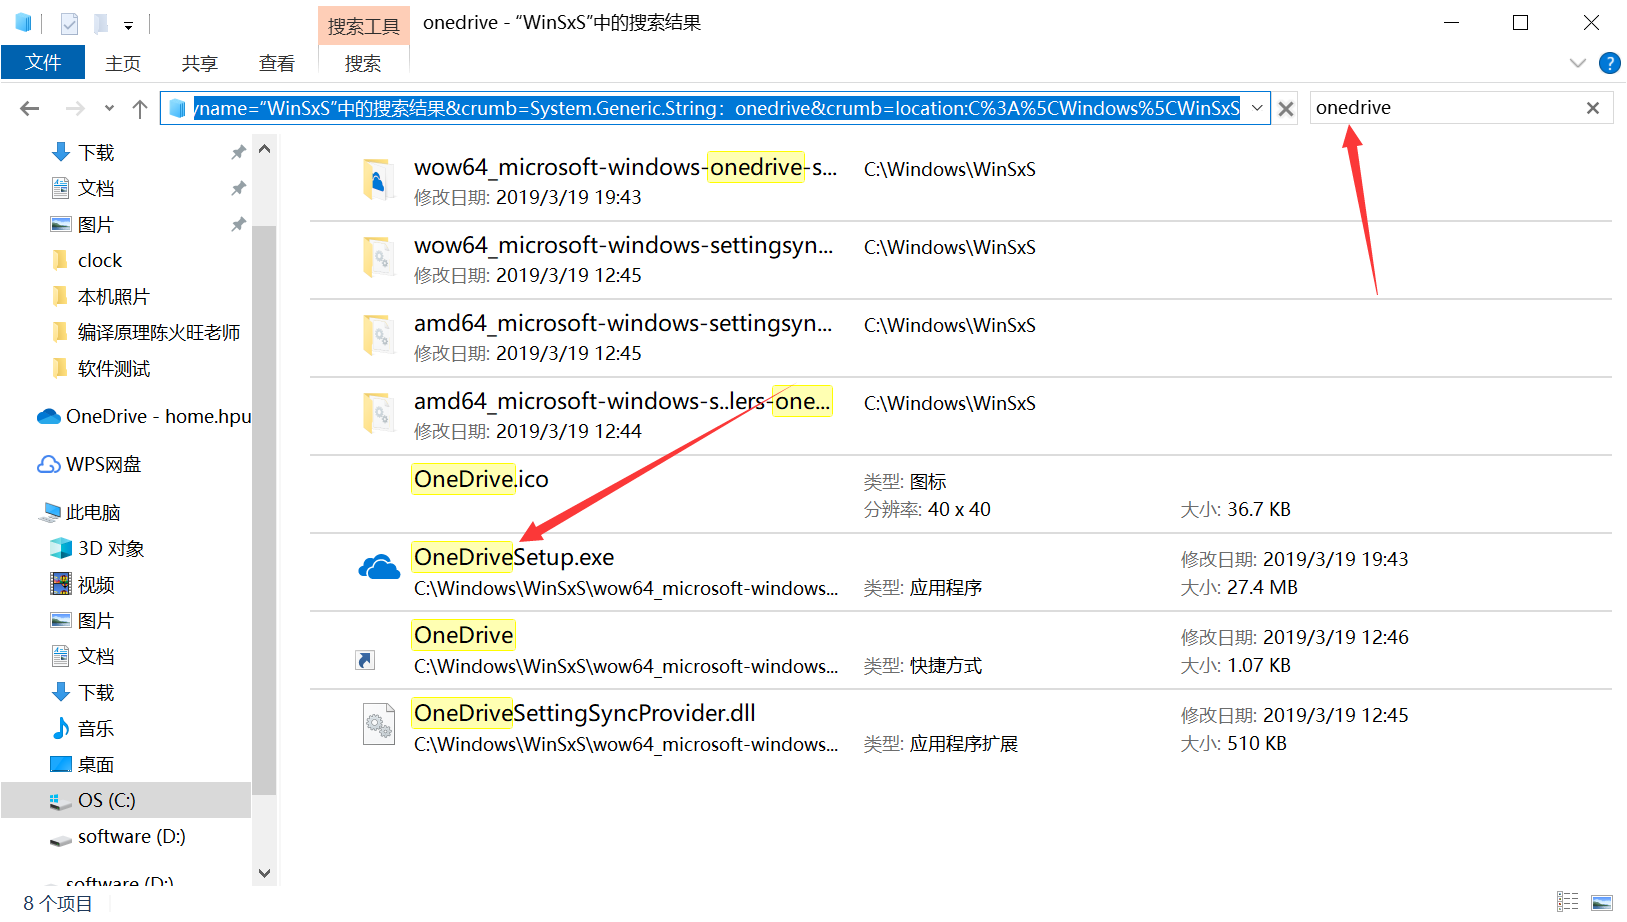Viewport: 1627px width, 922px height.
Task: Open 3D 对象 under 此电脑
Action: point(111,548)
